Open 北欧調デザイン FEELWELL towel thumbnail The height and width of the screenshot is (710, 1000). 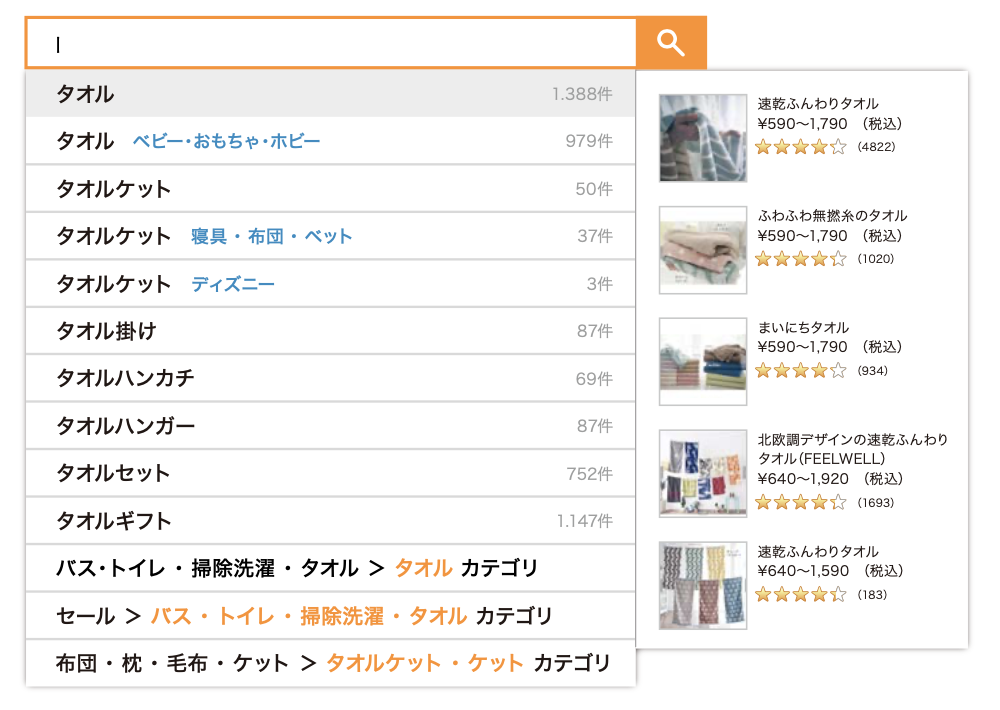703,473
